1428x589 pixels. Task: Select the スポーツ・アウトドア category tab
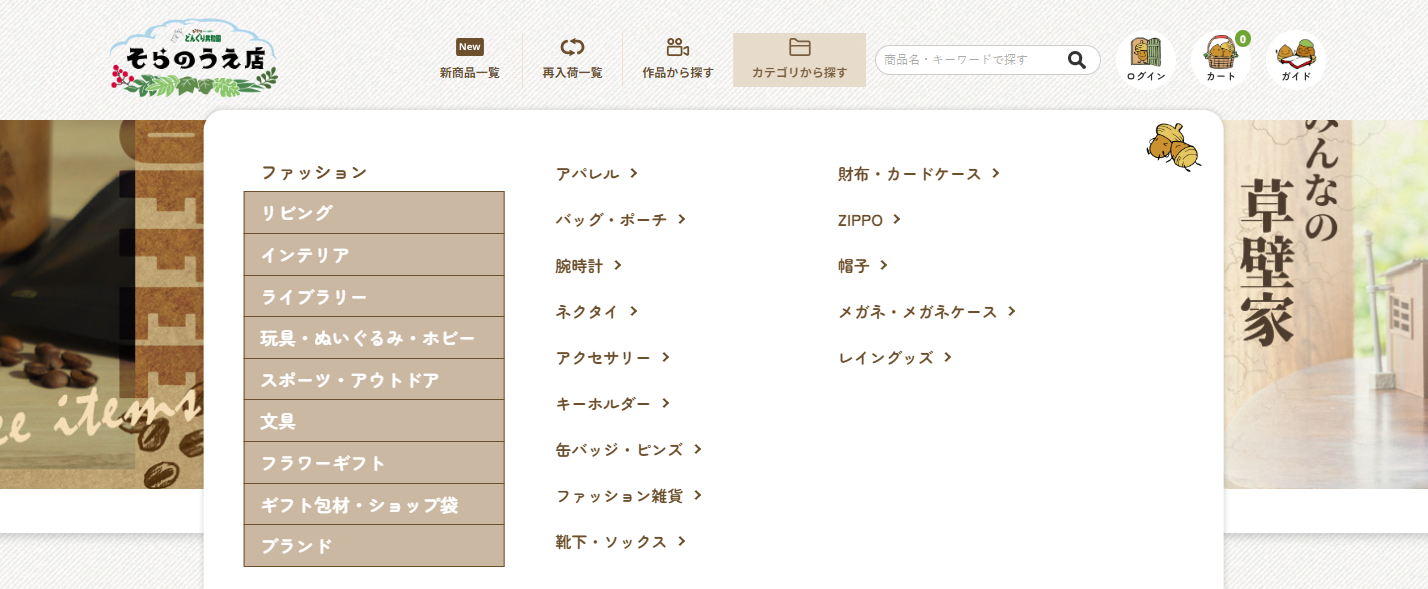click(x=374, y=380)
